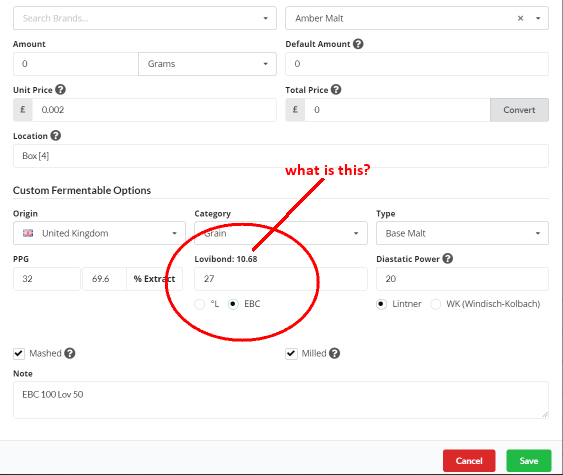The width and height of the screenshot is (563, 475).
Task: Select the °L color unit radio
Action: [x=200, y=304]
